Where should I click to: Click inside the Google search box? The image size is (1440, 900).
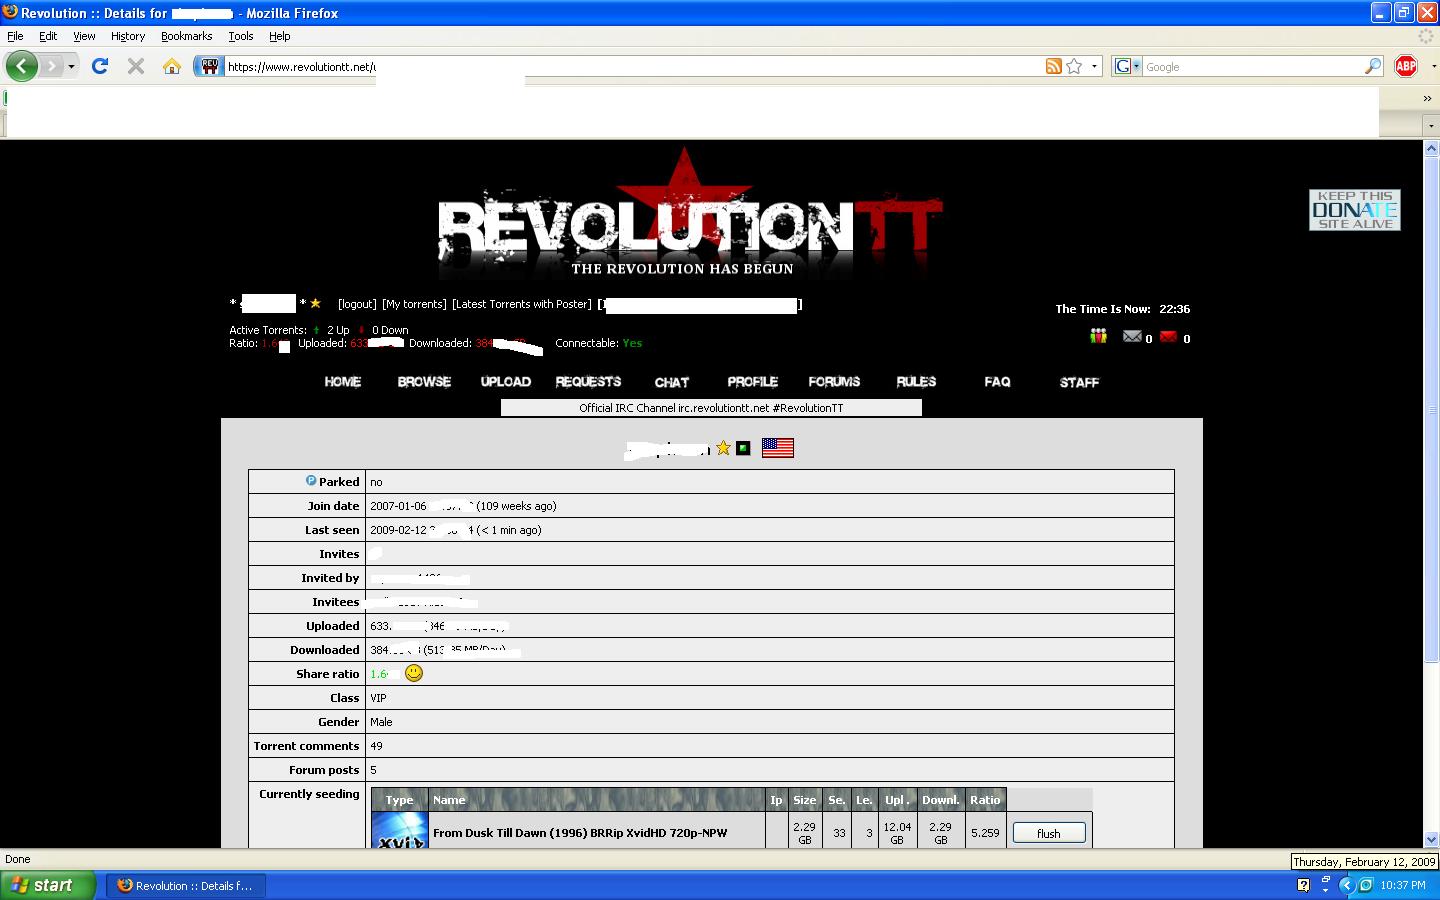(1253, 66)
